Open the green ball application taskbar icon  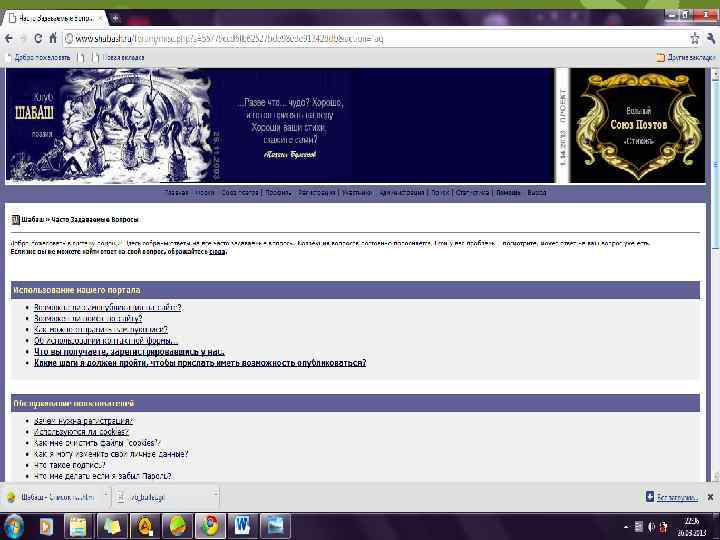177,526
